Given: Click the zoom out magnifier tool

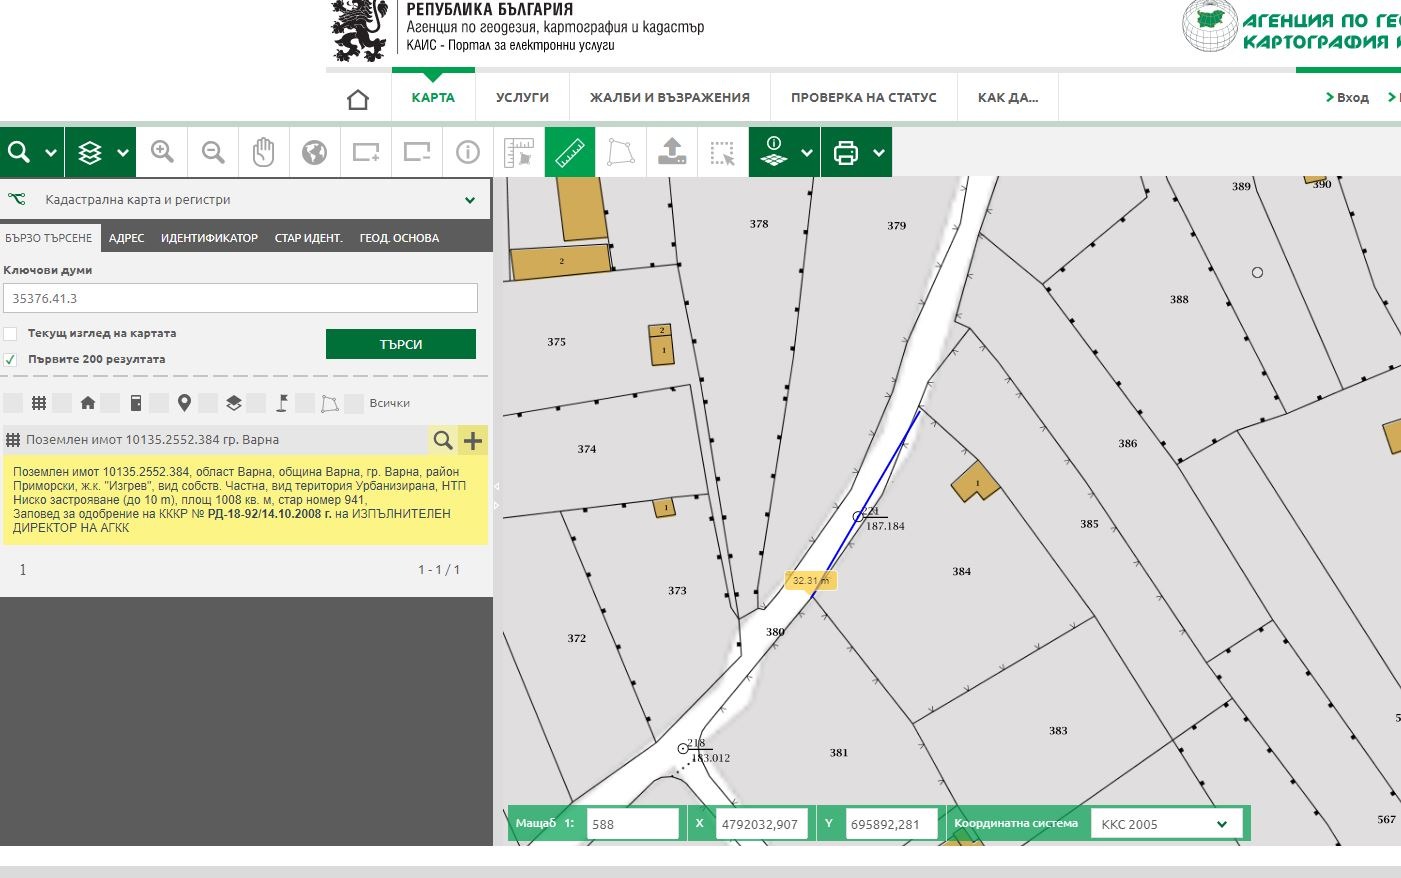Looking at the screenshot, I should (213, 152).
